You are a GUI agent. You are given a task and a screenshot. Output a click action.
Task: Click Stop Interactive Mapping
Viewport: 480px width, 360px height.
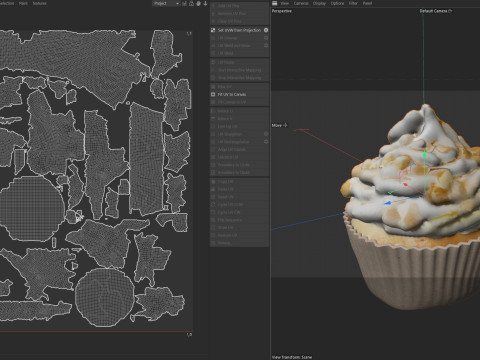(x=239, y=78)
